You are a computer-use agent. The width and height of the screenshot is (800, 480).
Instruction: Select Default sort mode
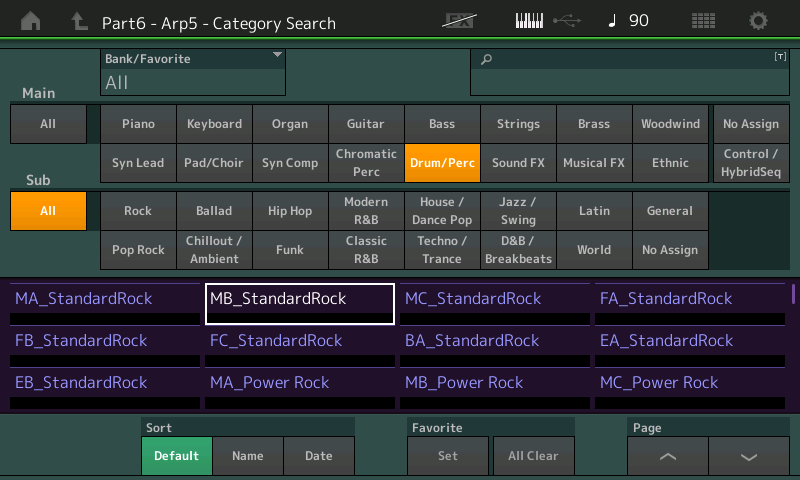(x=177, y=456)
